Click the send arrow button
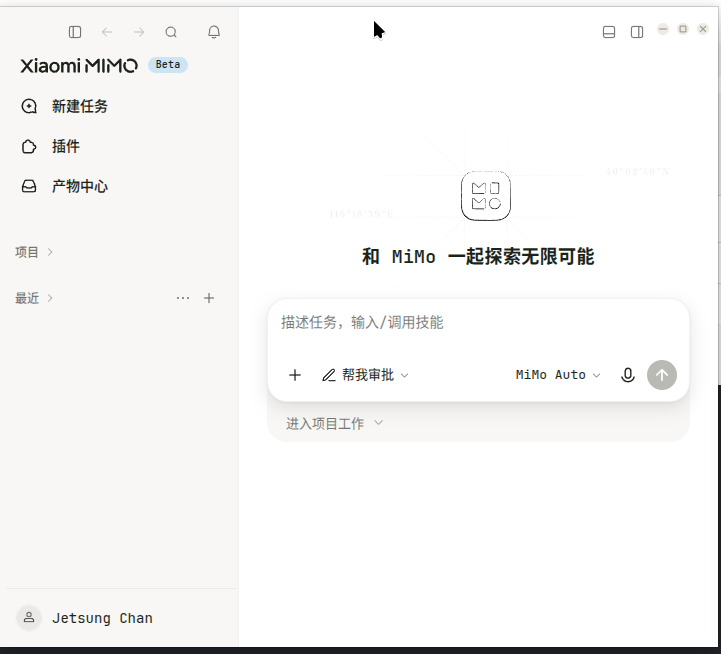Viewport: 721px width, 654px height. 662,375
